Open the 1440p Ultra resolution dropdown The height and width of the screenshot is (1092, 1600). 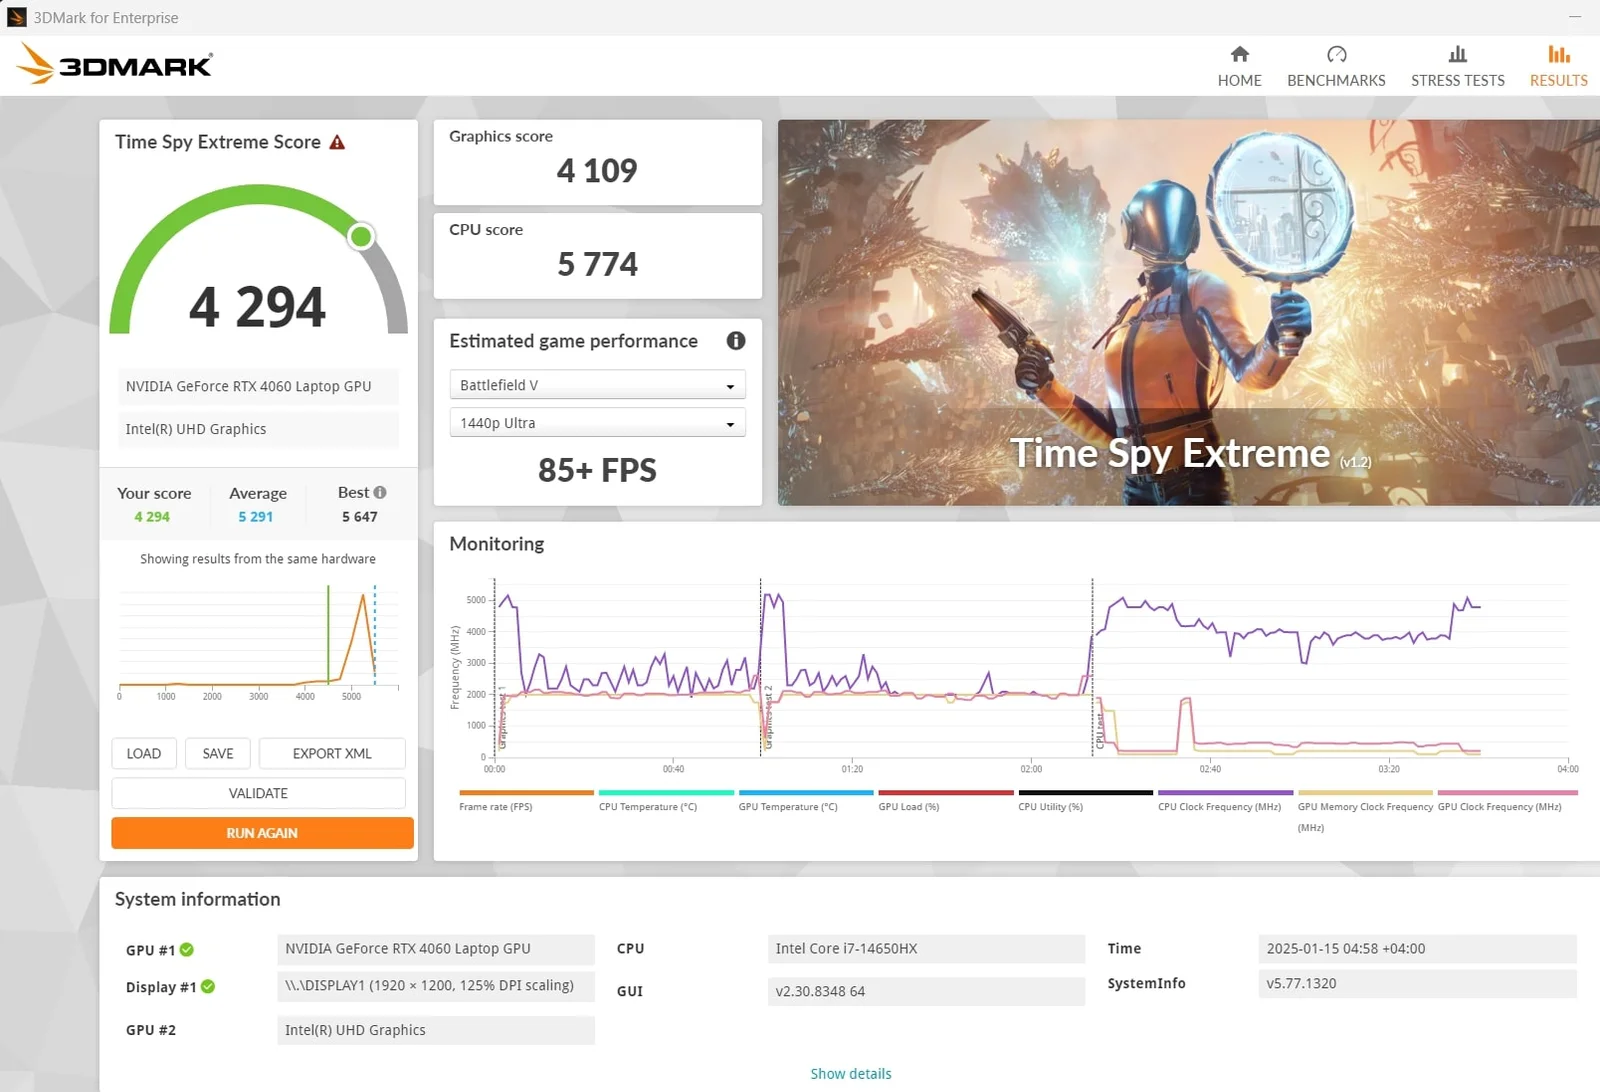[597, 424]
